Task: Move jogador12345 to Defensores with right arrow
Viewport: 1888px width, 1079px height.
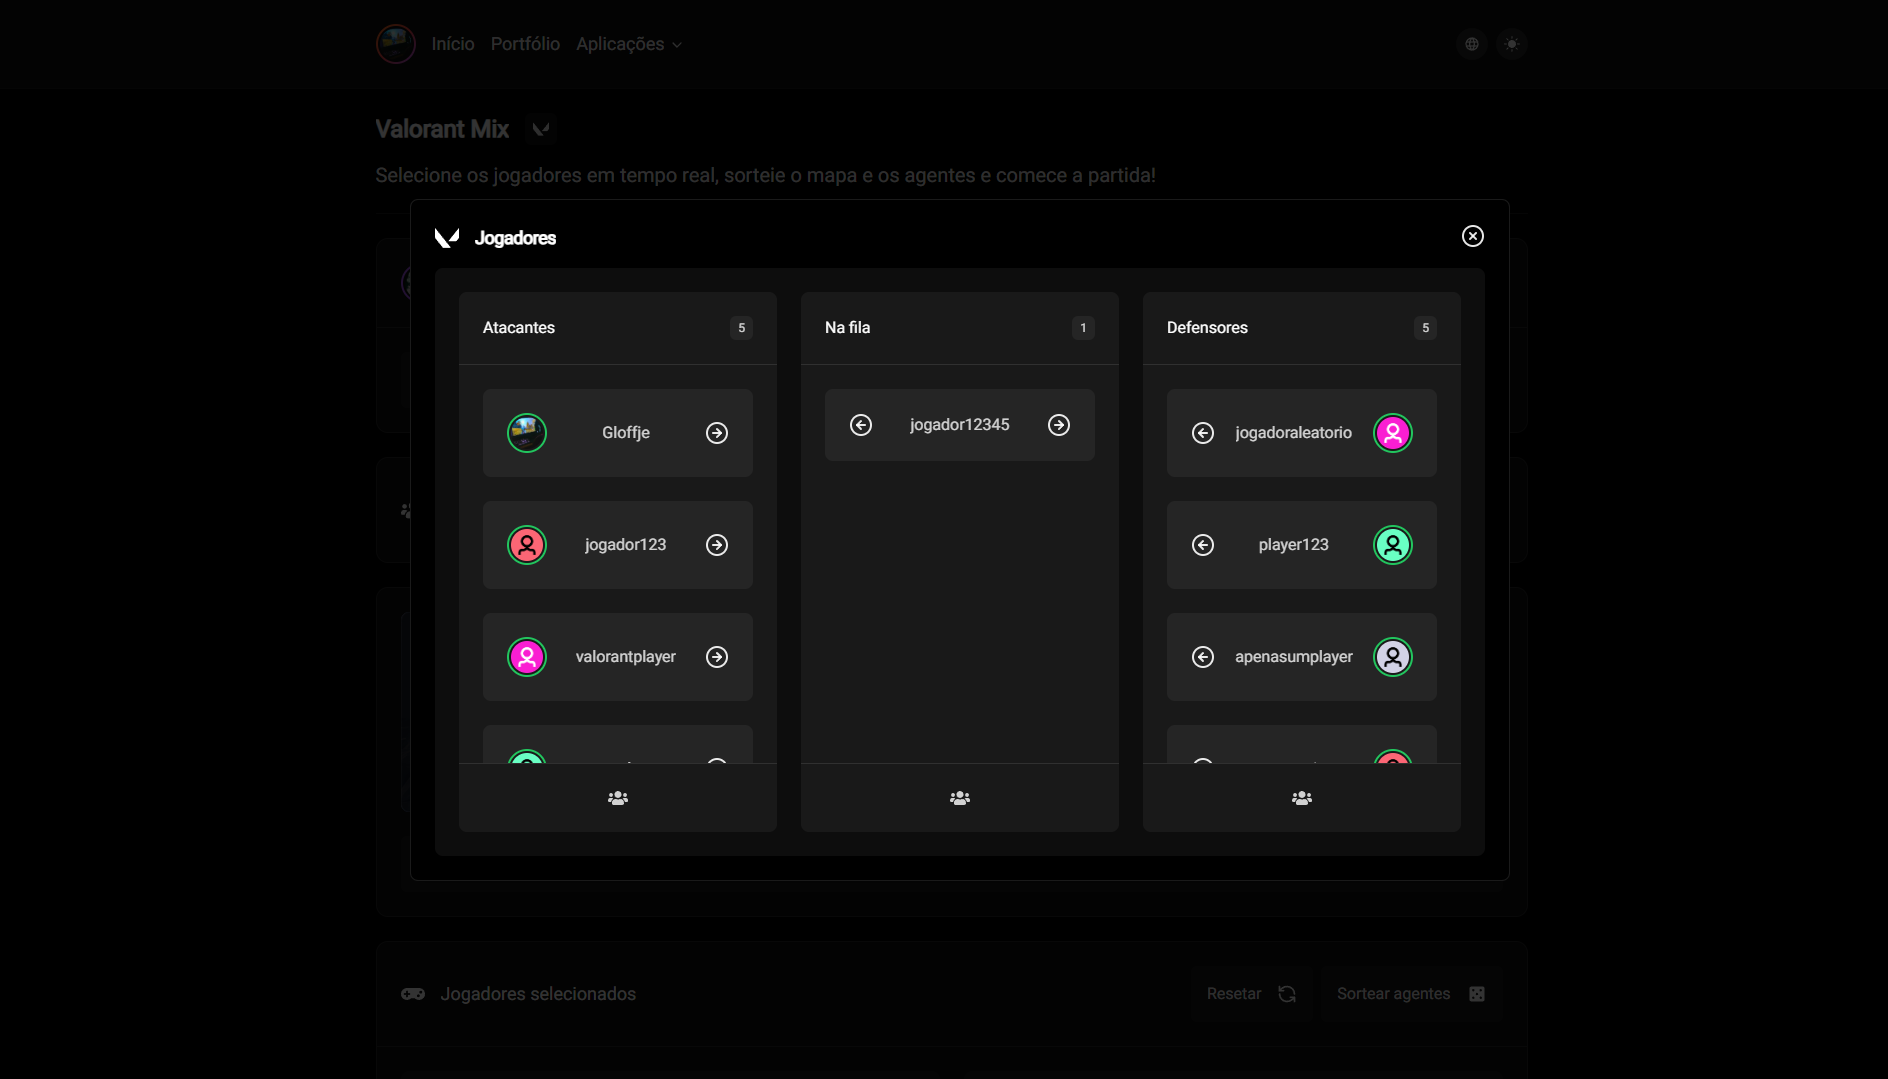Action: click(x=1059, y=425)
